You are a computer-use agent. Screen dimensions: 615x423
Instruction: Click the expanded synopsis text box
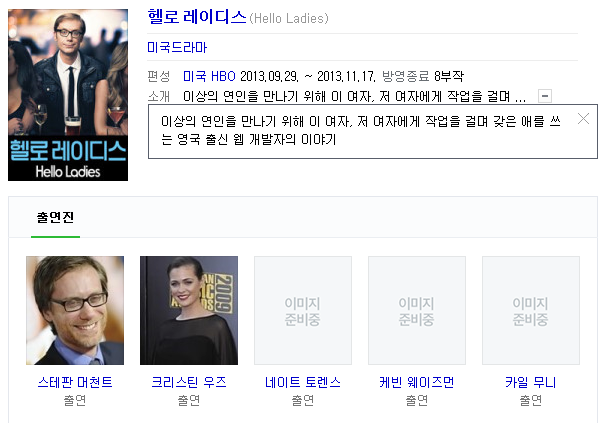pos(373,131)
